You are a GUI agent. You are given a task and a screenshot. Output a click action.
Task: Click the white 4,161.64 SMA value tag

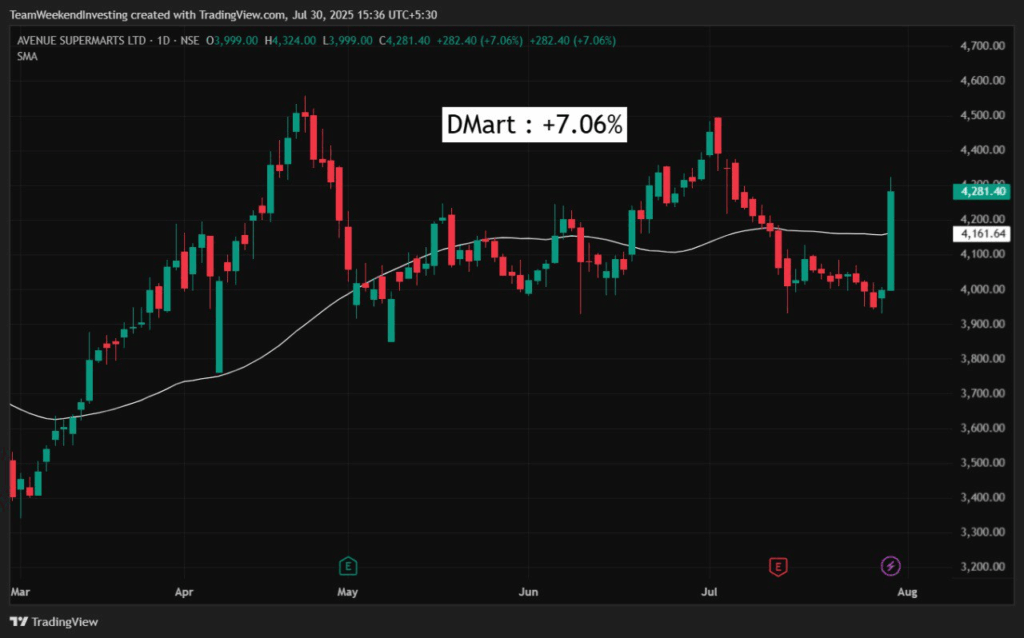(x=982, y=234)
